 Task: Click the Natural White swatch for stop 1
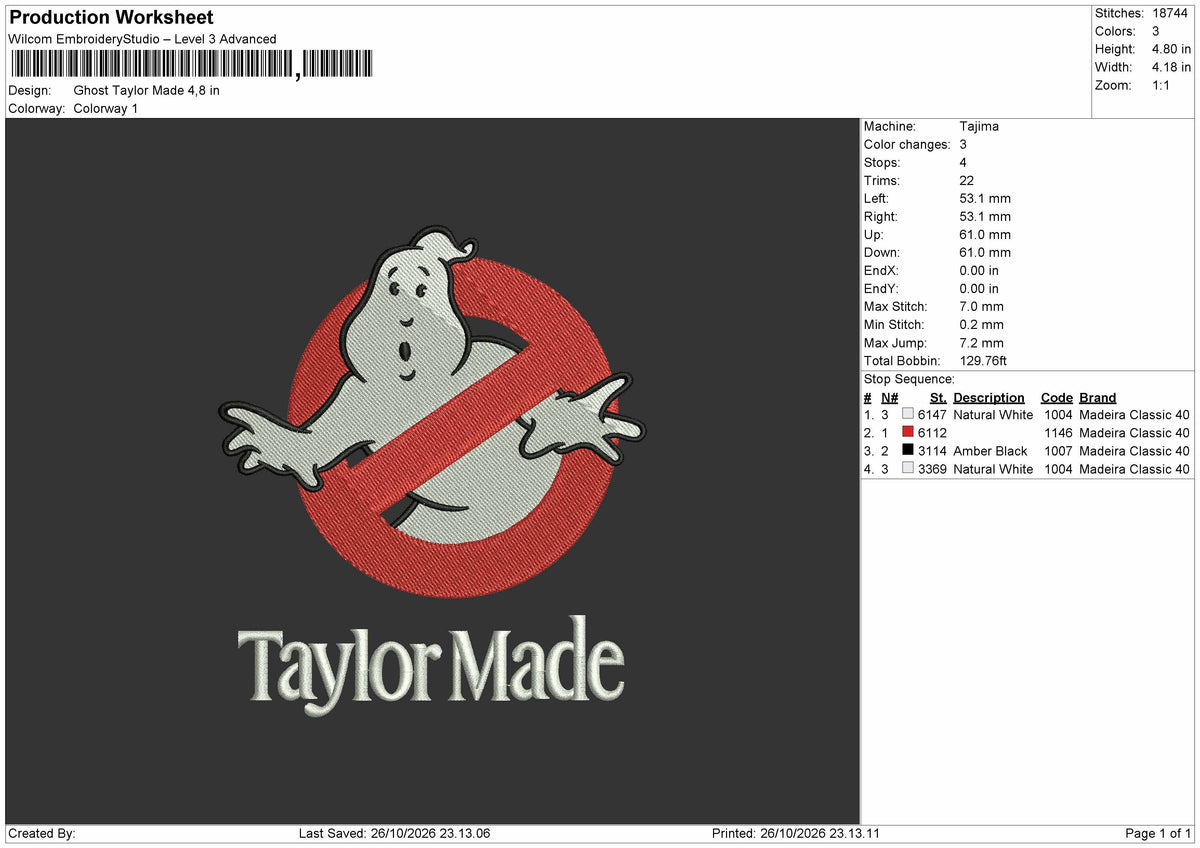pyautogui.click(x=908, y=414)
